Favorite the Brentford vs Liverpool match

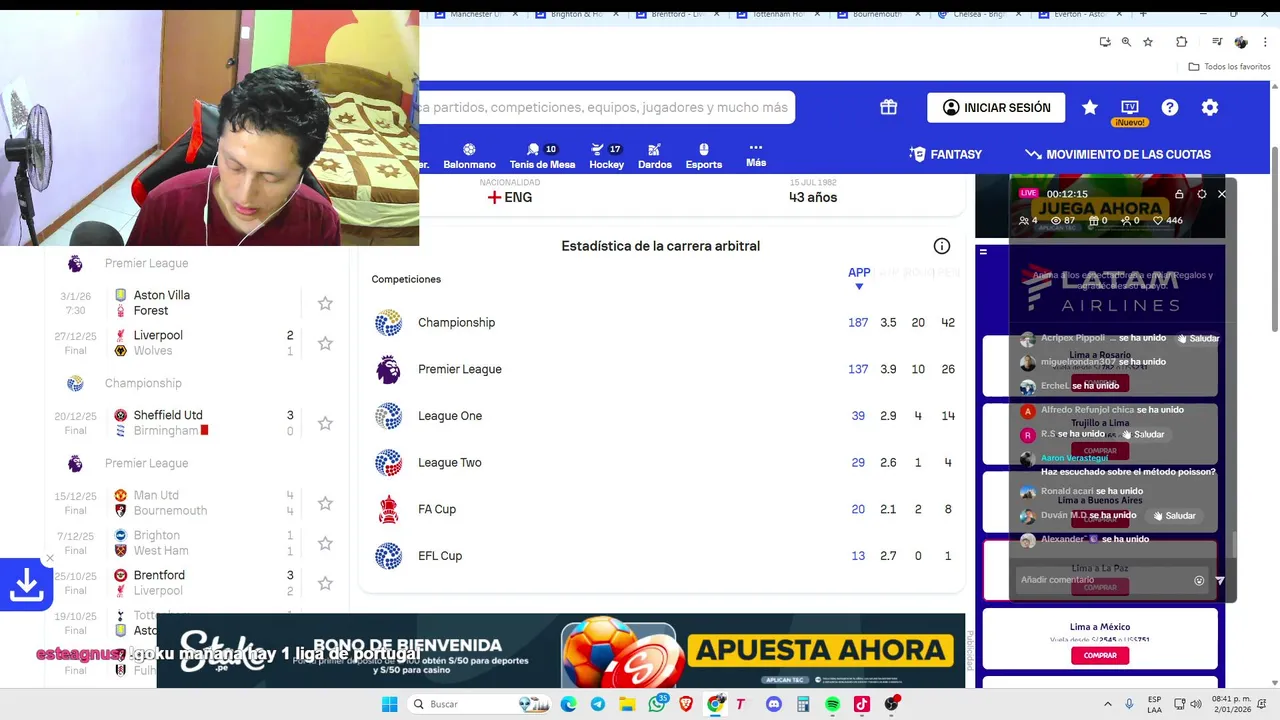(325, 583)
